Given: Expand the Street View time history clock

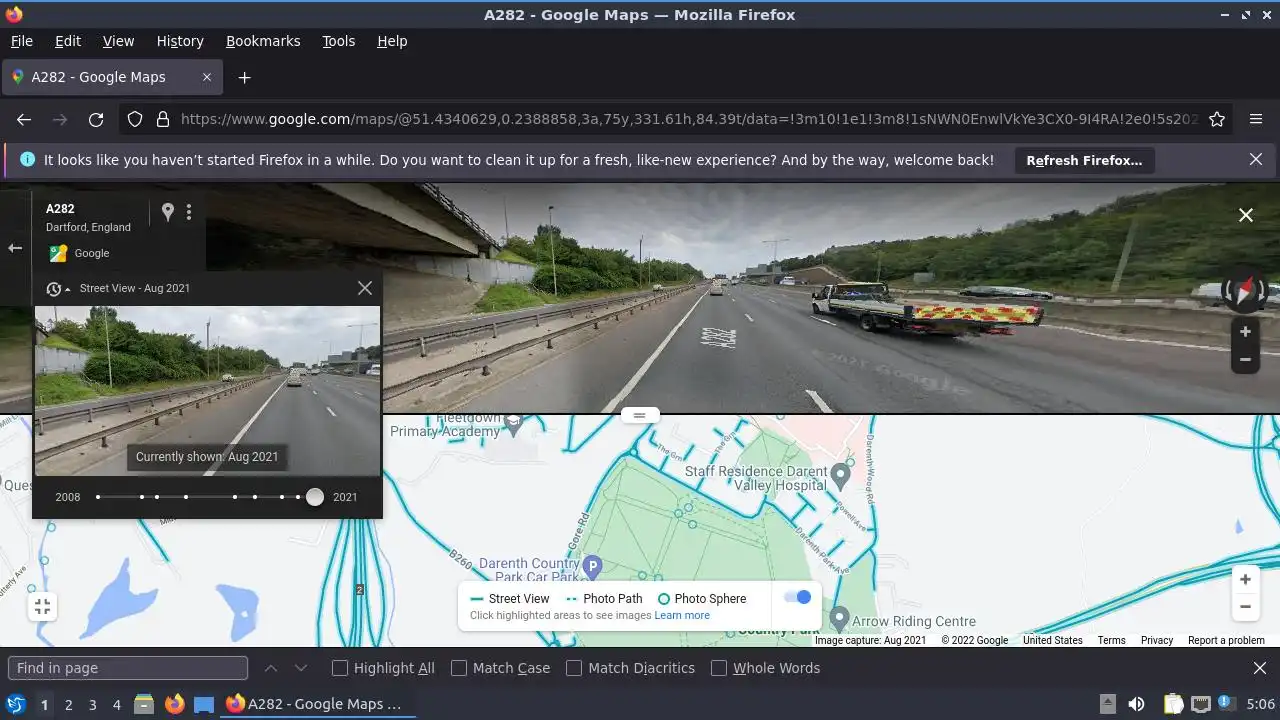Looking at the screenshot, I should tap(57, 288).
